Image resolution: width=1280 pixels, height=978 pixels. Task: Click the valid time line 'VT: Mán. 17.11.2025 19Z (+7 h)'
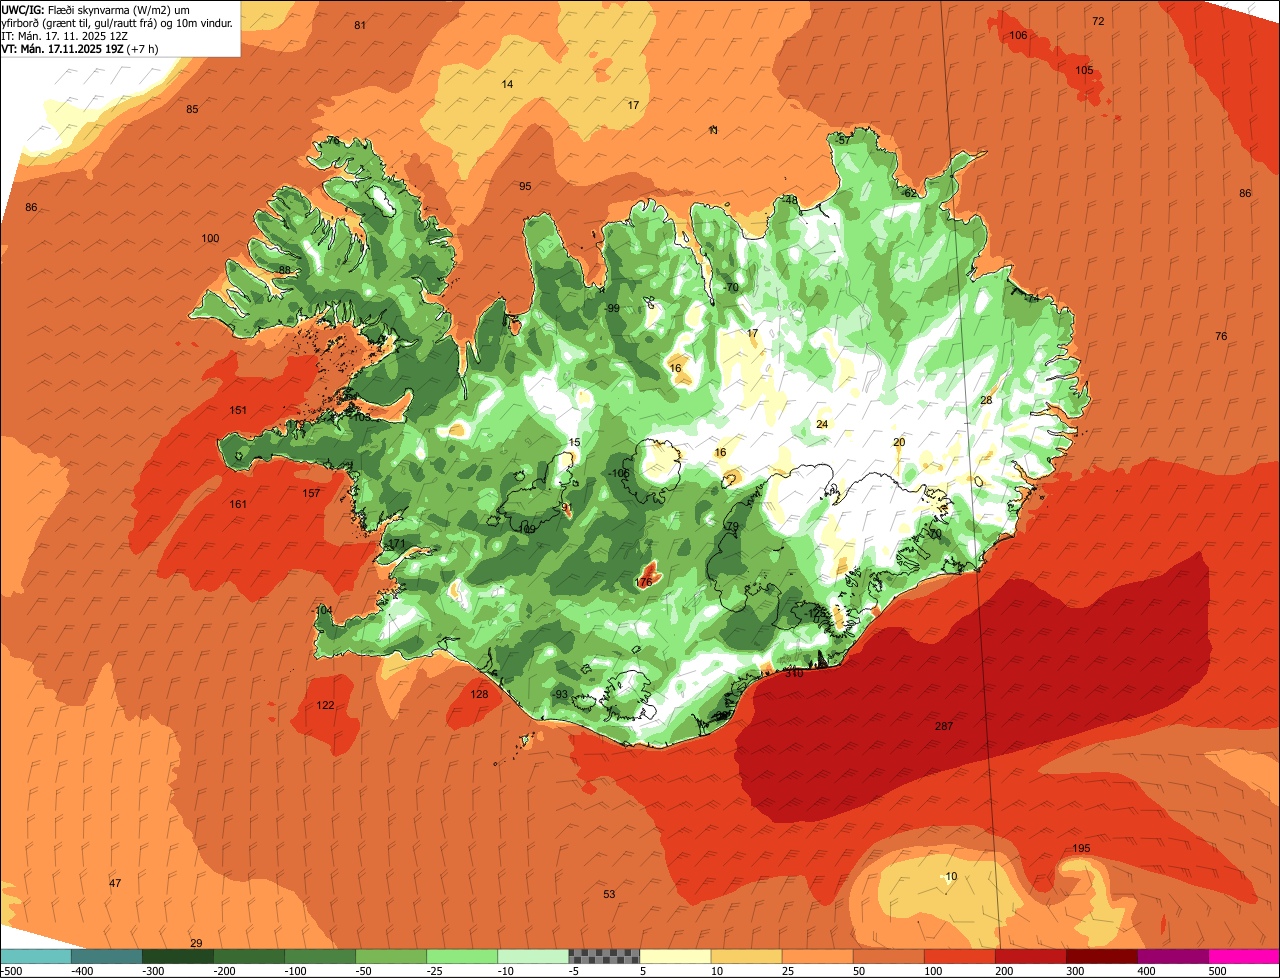(x=82, y=48)
